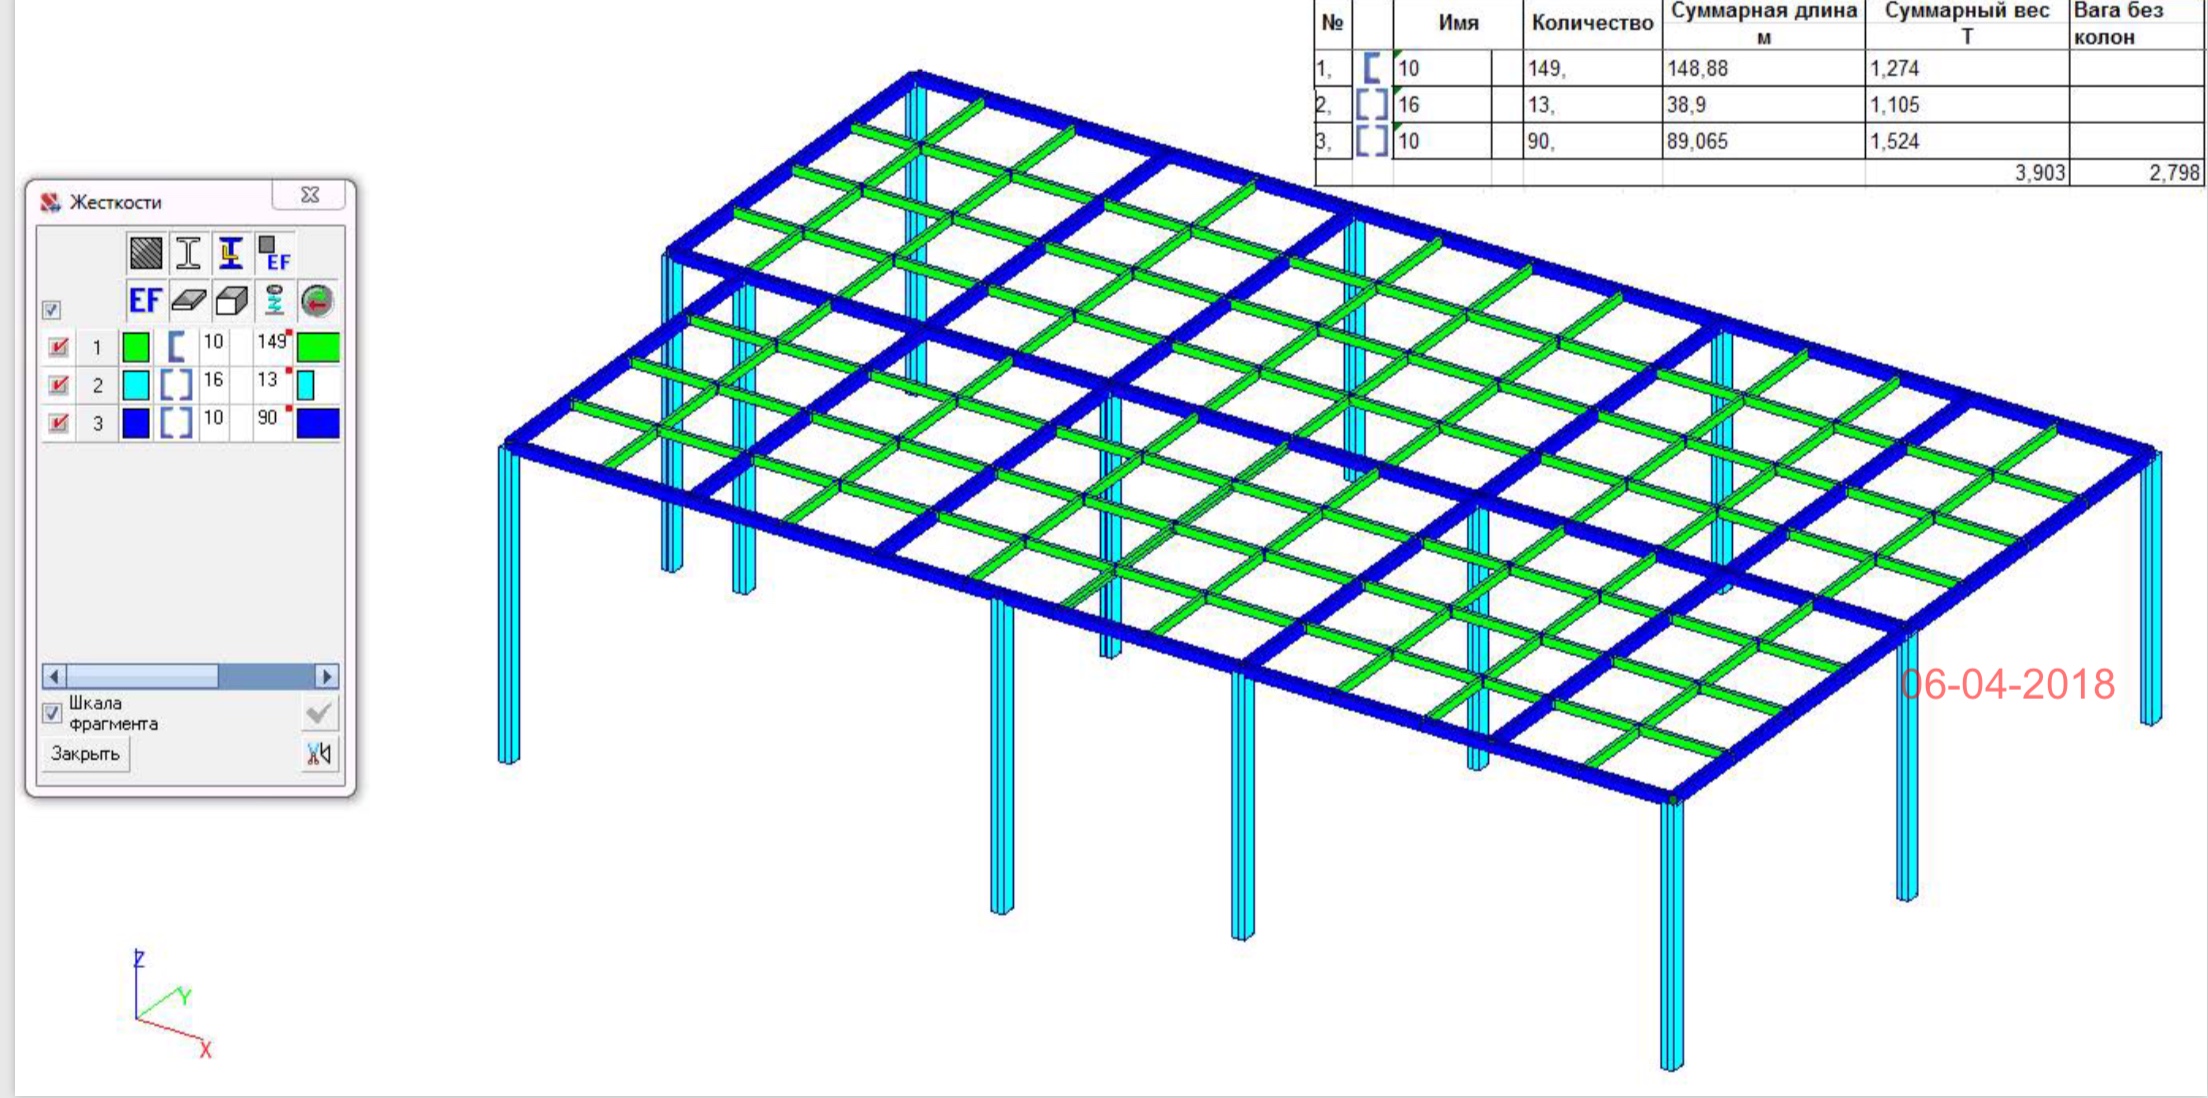Select the large blue EF numeric stiffness icon
The width and height of the screenshot is (2208, 1098).
pyautogui.click(x=145, y=300)
